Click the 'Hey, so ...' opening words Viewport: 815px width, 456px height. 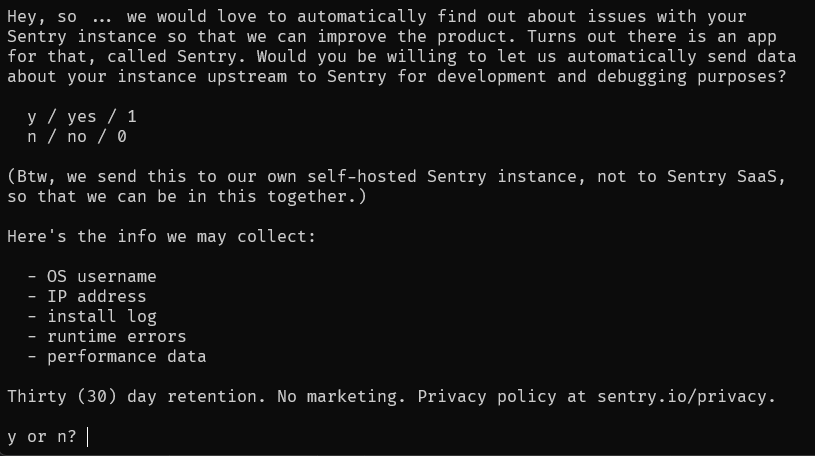[x=59, y=17]
